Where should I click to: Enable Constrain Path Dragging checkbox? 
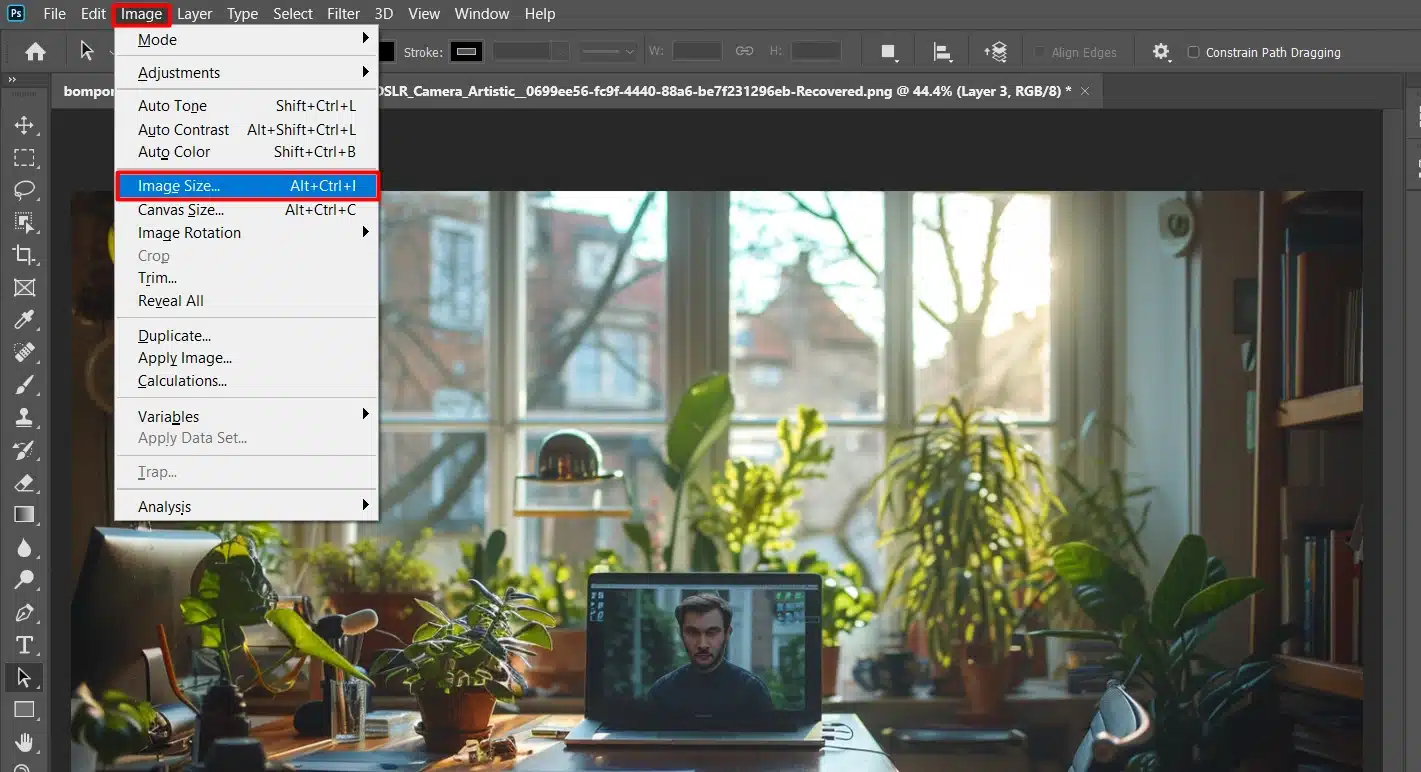point(1193,52)
